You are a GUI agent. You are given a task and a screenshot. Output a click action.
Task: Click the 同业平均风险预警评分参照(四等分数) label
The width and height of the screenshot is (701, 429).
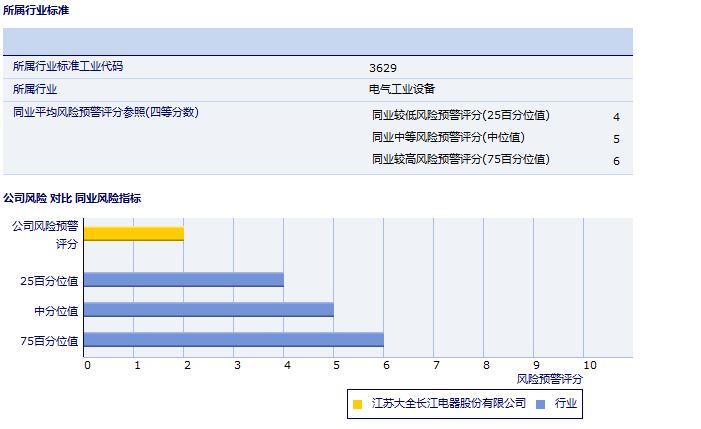[x=106, y=112]
